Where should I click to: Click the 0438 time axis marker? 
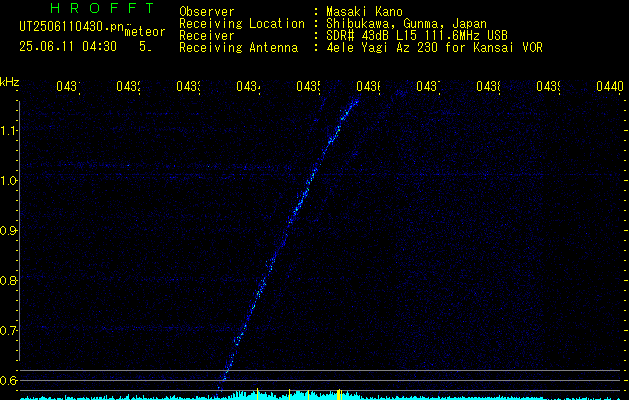point(489,86)
